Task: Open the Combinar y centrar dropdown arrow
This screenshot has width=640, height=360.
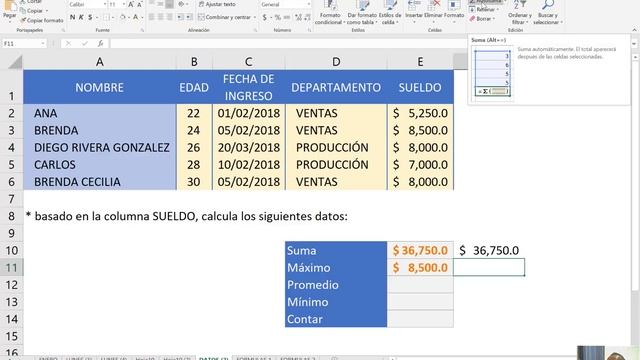Action: (254, 17)
